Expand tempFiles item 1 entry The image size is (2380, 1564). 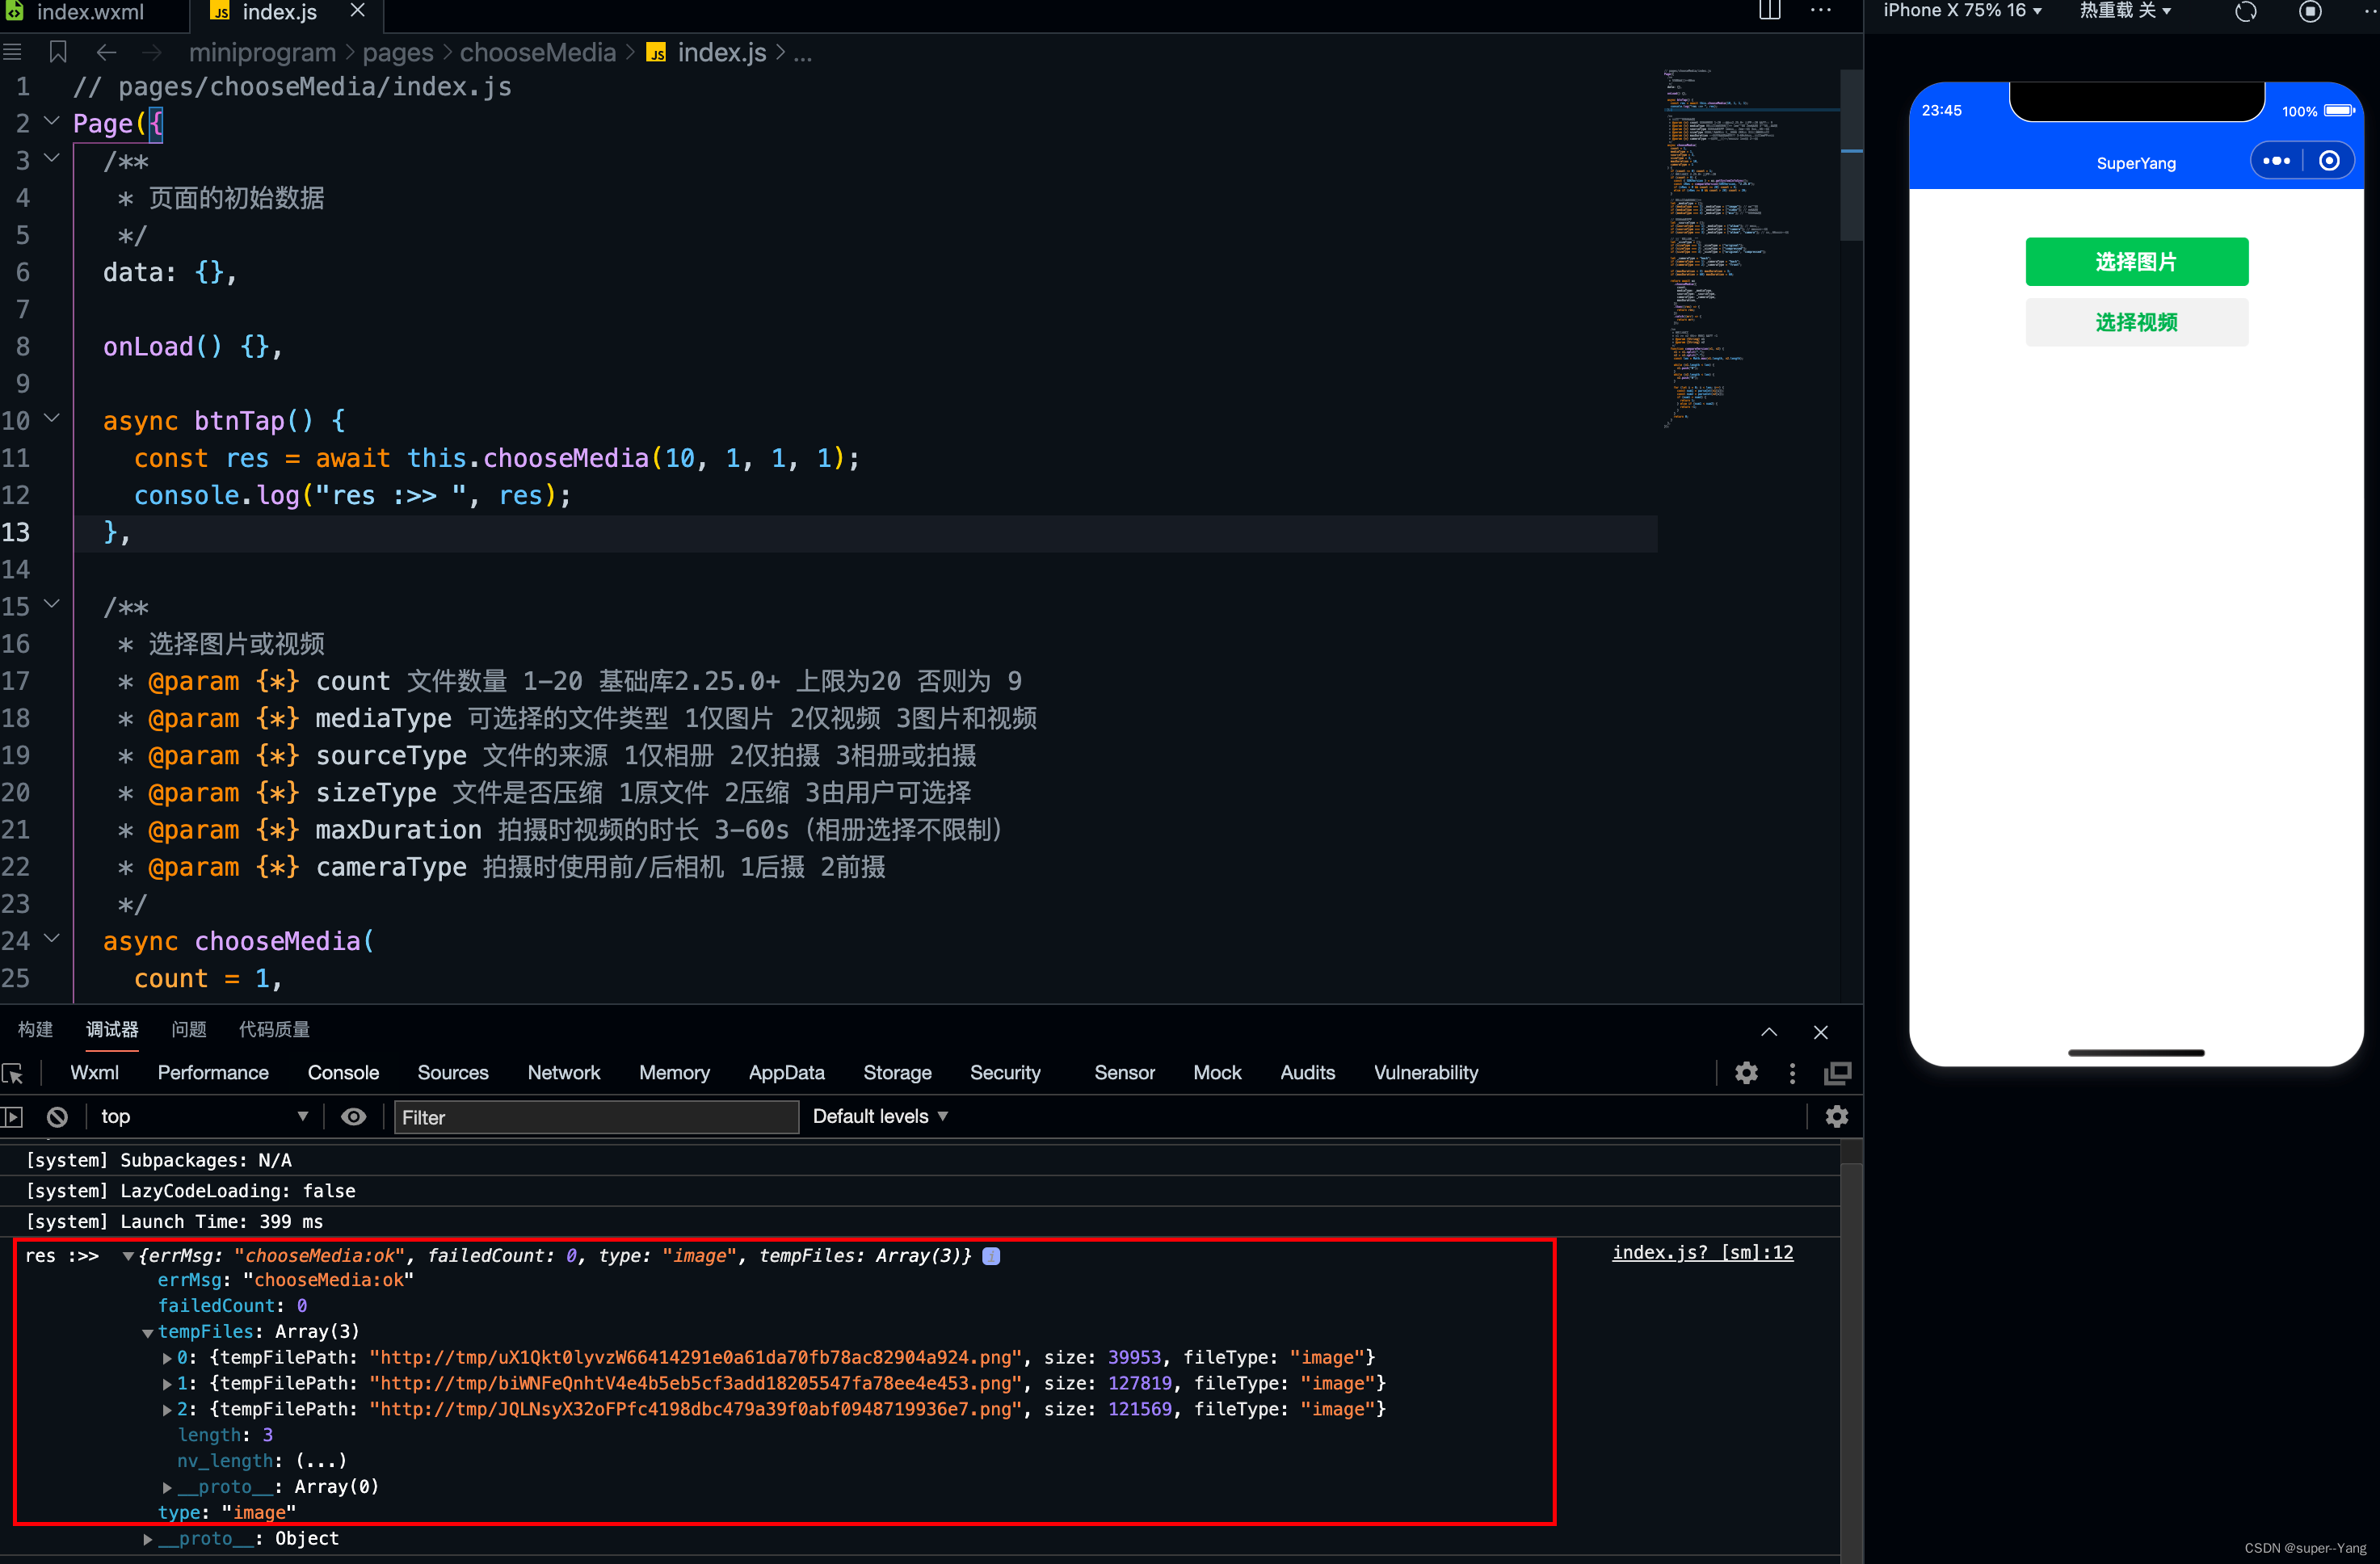click(x=167, y=1384)
